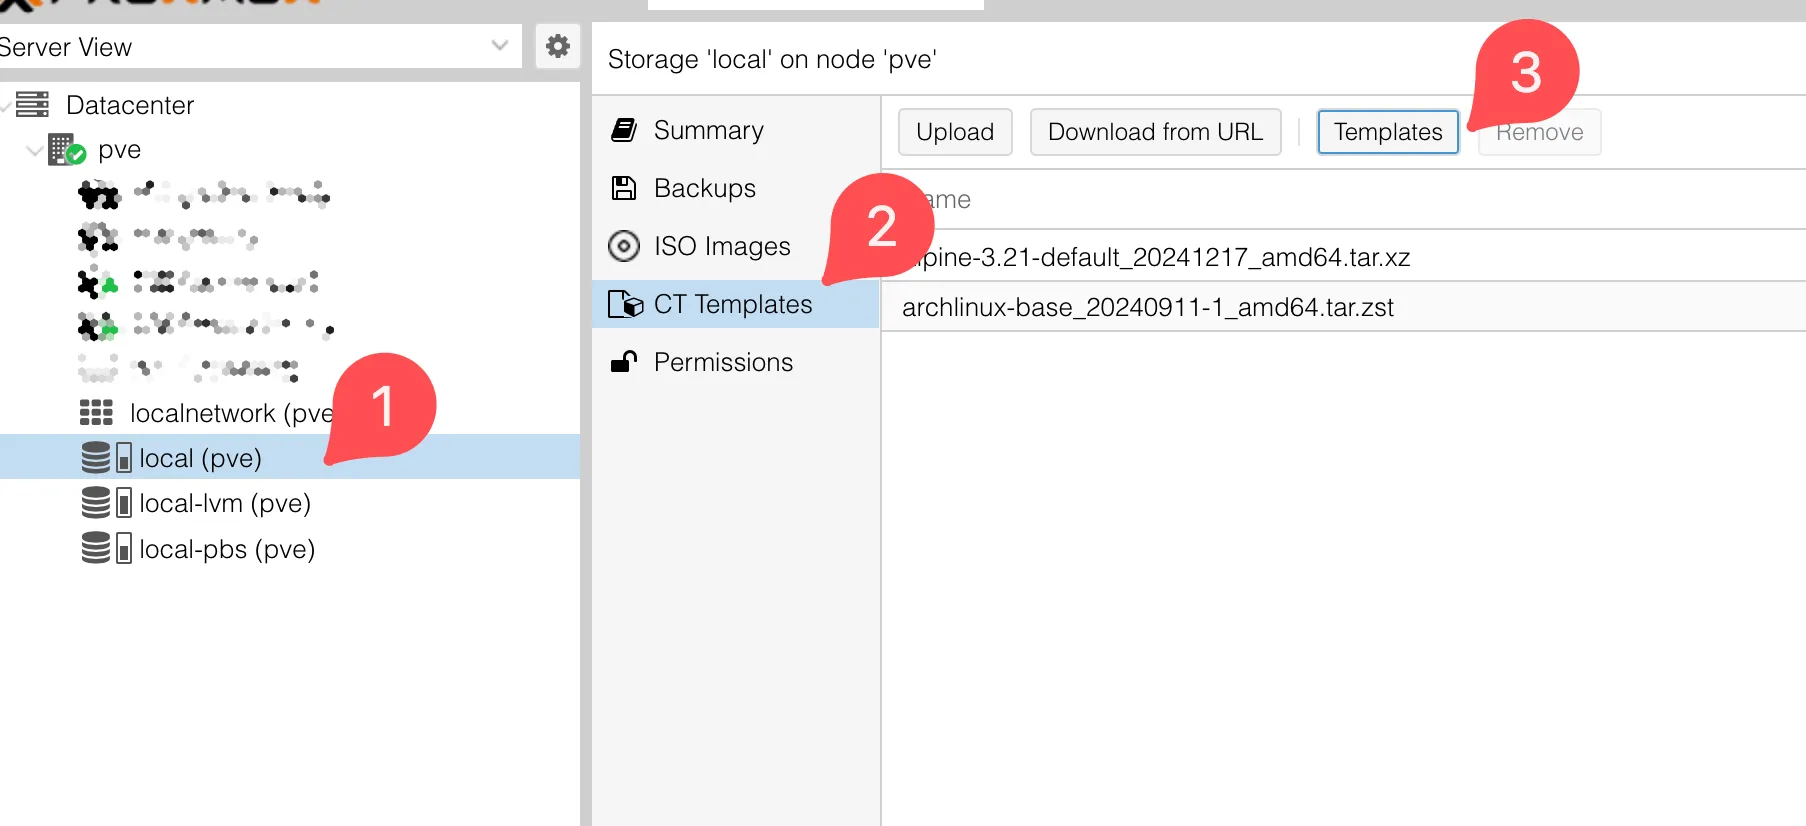1806x826 pixels.
Task: Open the CT Templates section
Action: pos(735,304)
